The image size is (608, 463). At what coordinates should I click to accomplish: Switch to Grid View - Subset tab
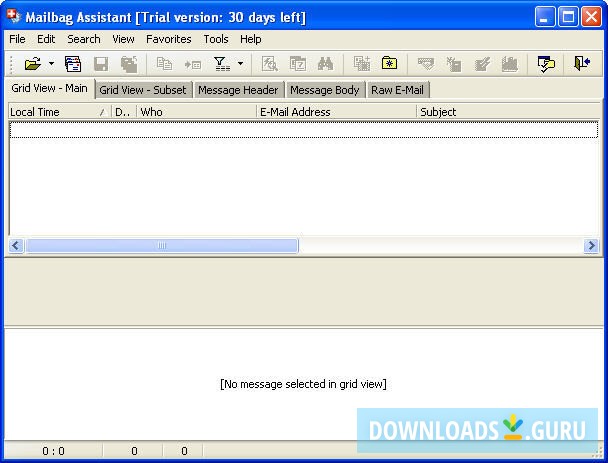tap(143, 90)
